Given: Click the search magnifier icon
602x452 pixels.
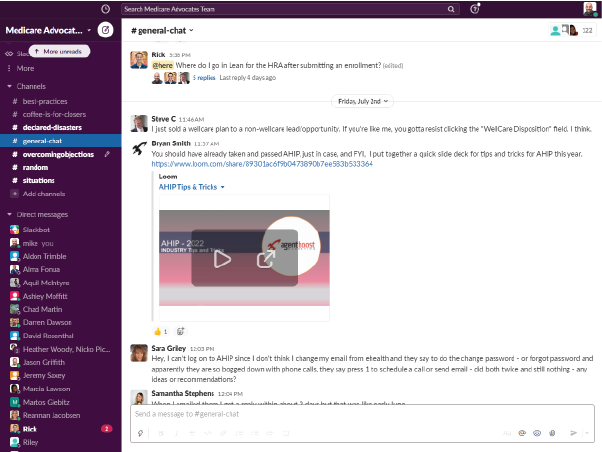Looking at the screenshot, I should point(451,9).
